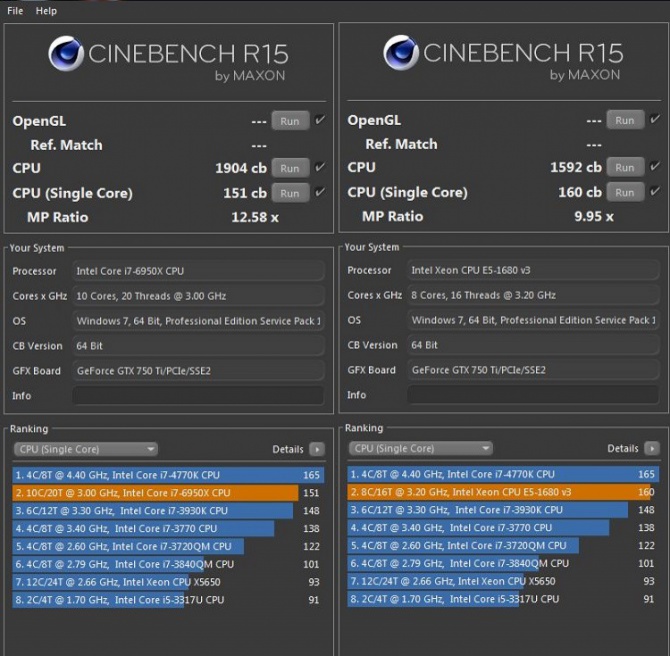
Task: Click GFX Board GeForce GTX 750 Ti field, right window
Action: tap(533, 370)
